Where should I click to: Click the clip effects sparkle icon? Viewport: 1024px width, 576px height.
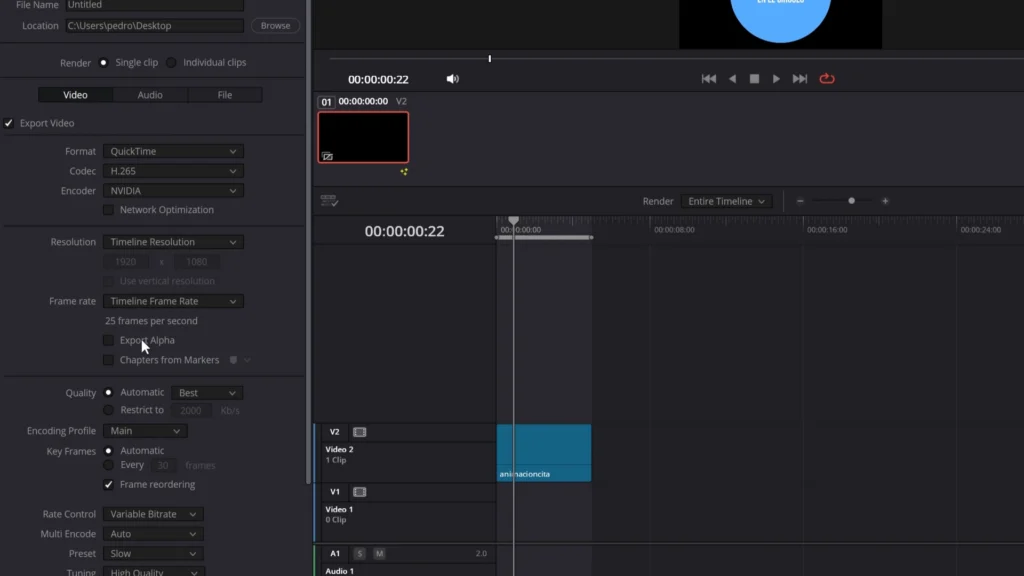click(404, 172)
